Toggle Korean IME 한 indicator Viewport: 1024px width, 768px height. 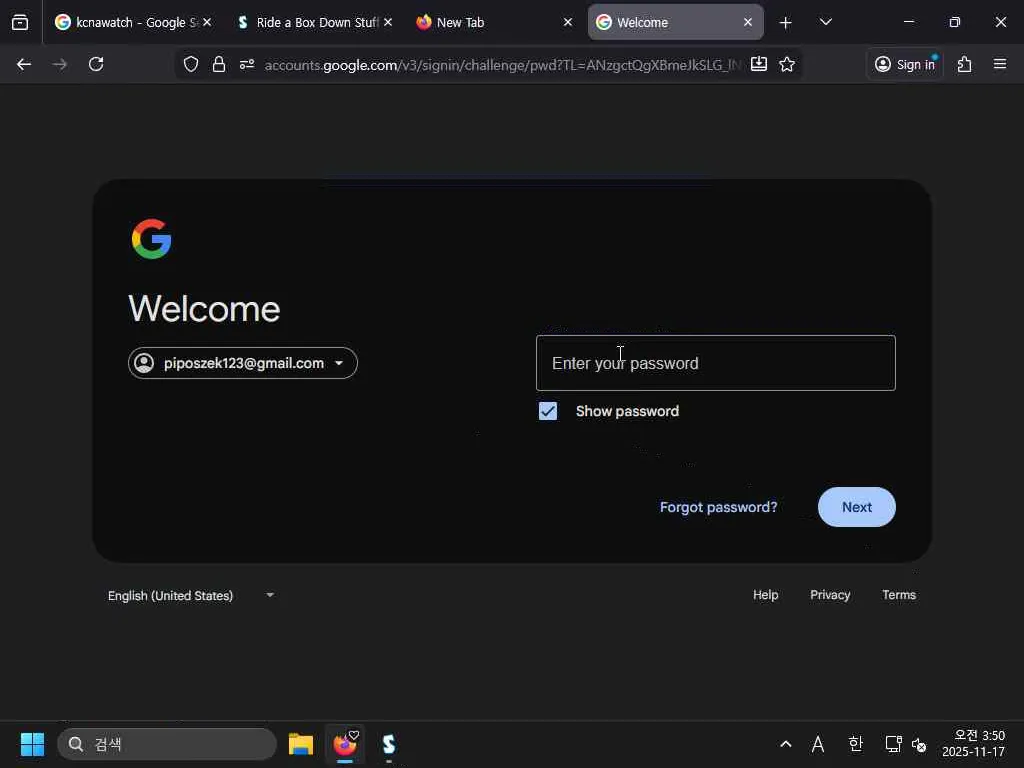[x=856, y=744]
